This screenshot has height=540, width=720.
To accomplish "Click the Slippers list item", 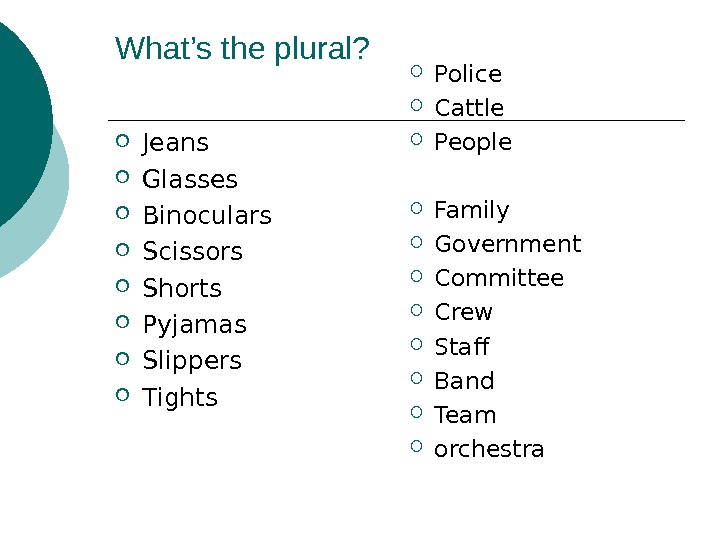I will pos(192,361).
